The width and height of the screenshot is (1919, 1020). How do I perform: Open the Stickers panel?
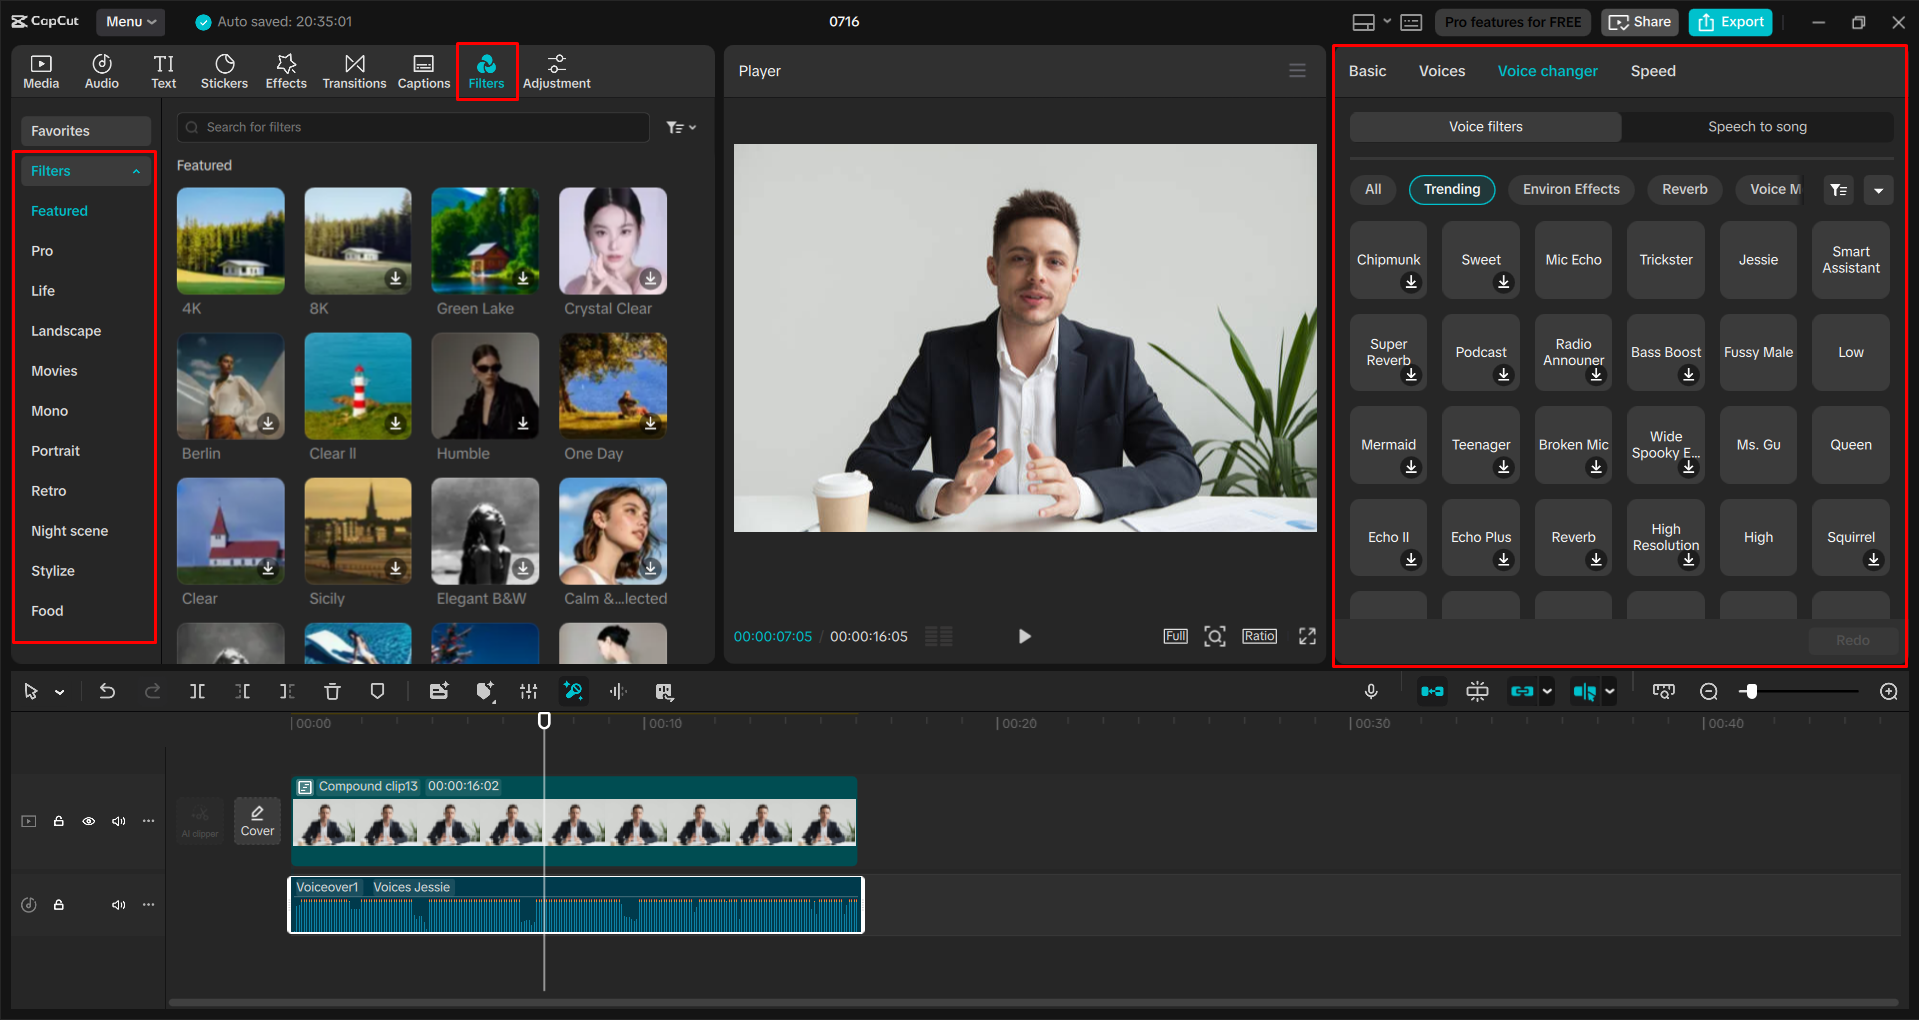(x=224, y=72)
